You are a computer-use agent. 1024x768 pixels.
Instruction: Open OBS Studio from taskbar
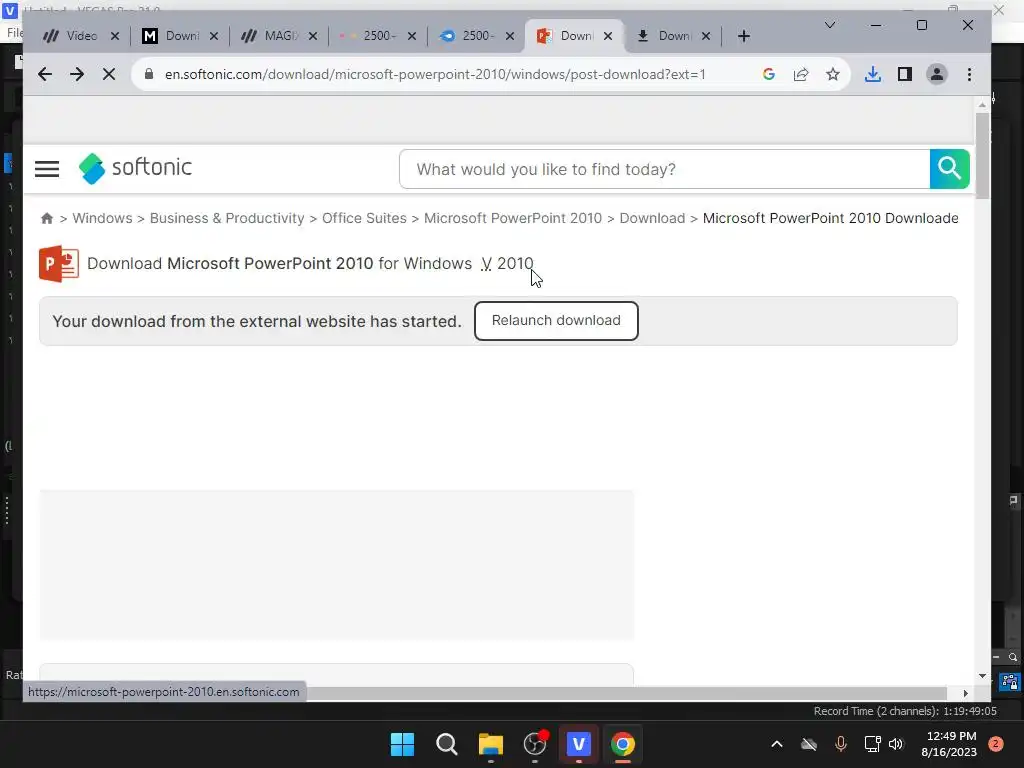tap(535, 744)
